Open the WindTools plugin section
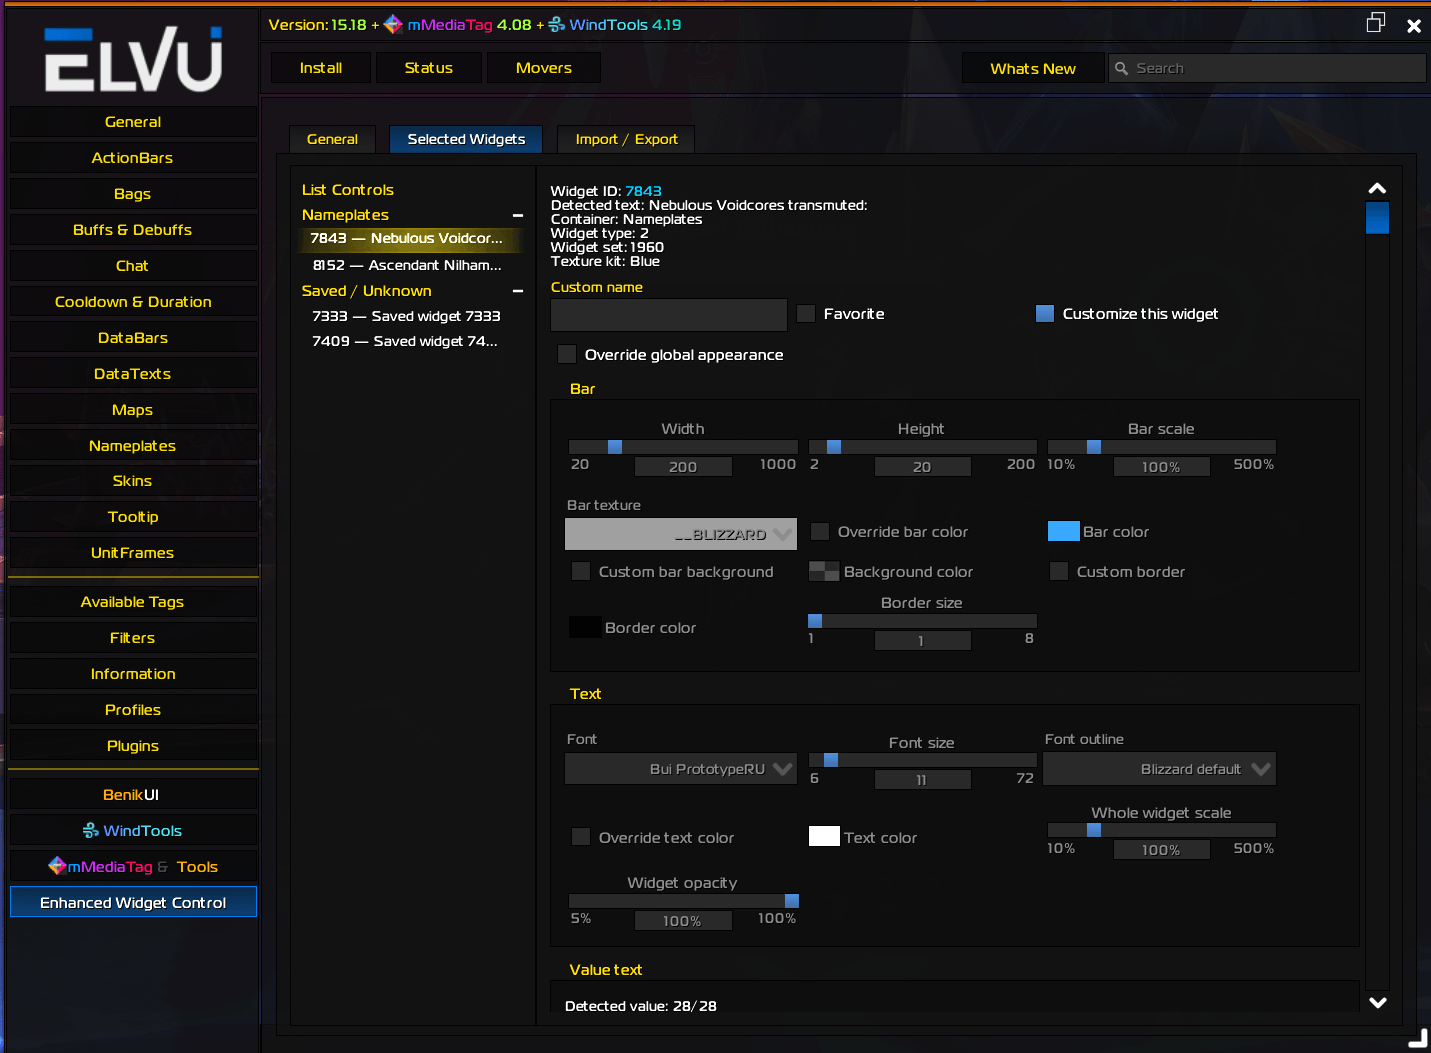Image resolution: width=1431 pixels, height=1053 pixels. pos(133,831)
